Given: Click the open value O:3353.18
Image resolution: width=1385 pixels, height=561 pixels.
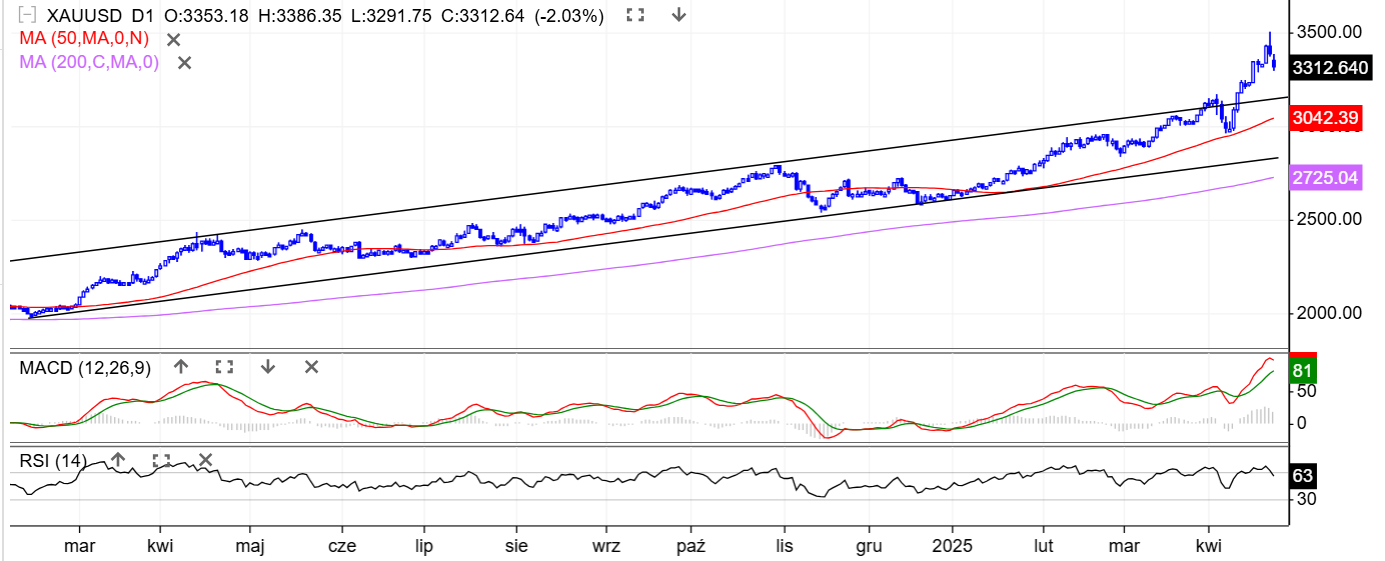Looking at the screenshot, I should click(204, 16).
